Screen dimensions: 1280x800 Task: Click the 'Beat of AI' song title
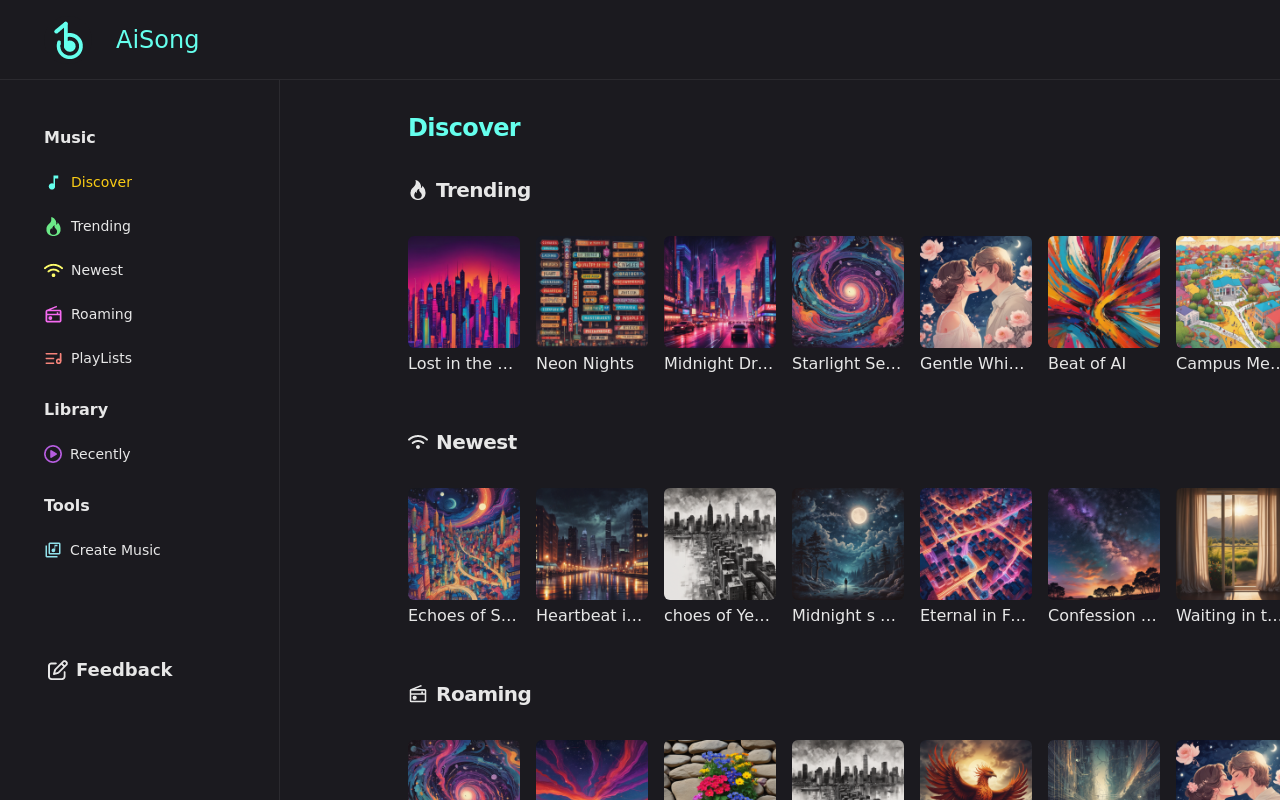(1087, 364)
